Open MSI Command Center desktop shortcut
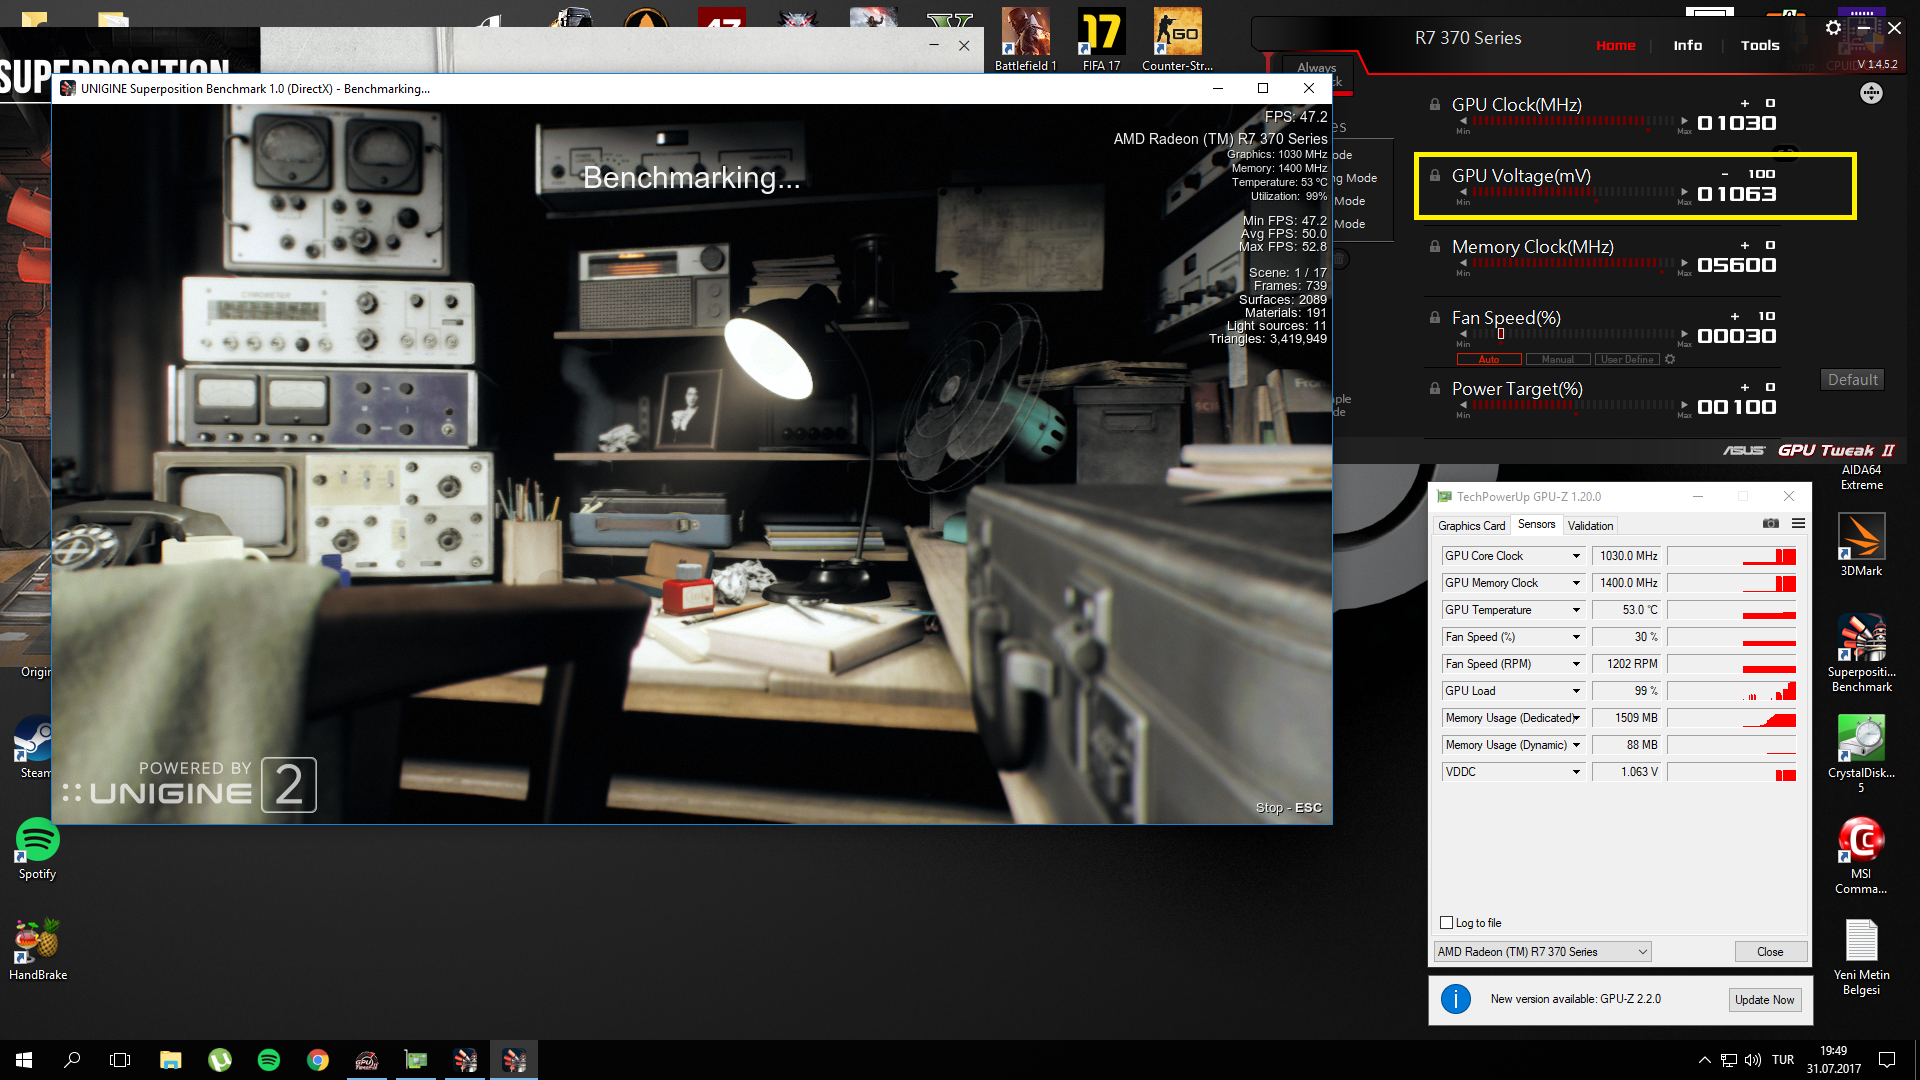 [x=1861, y=855]
